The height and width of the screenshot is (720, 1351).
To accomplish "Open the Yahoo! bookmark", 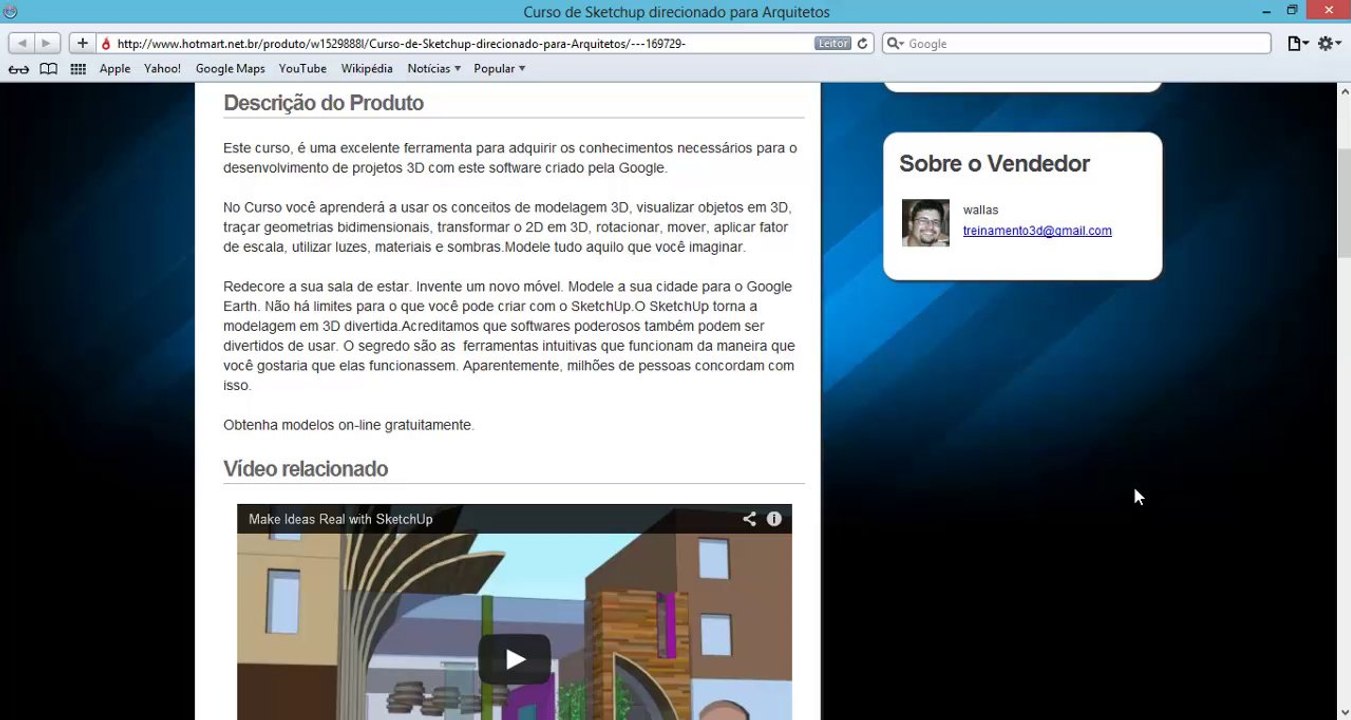I will click(162, 69).
